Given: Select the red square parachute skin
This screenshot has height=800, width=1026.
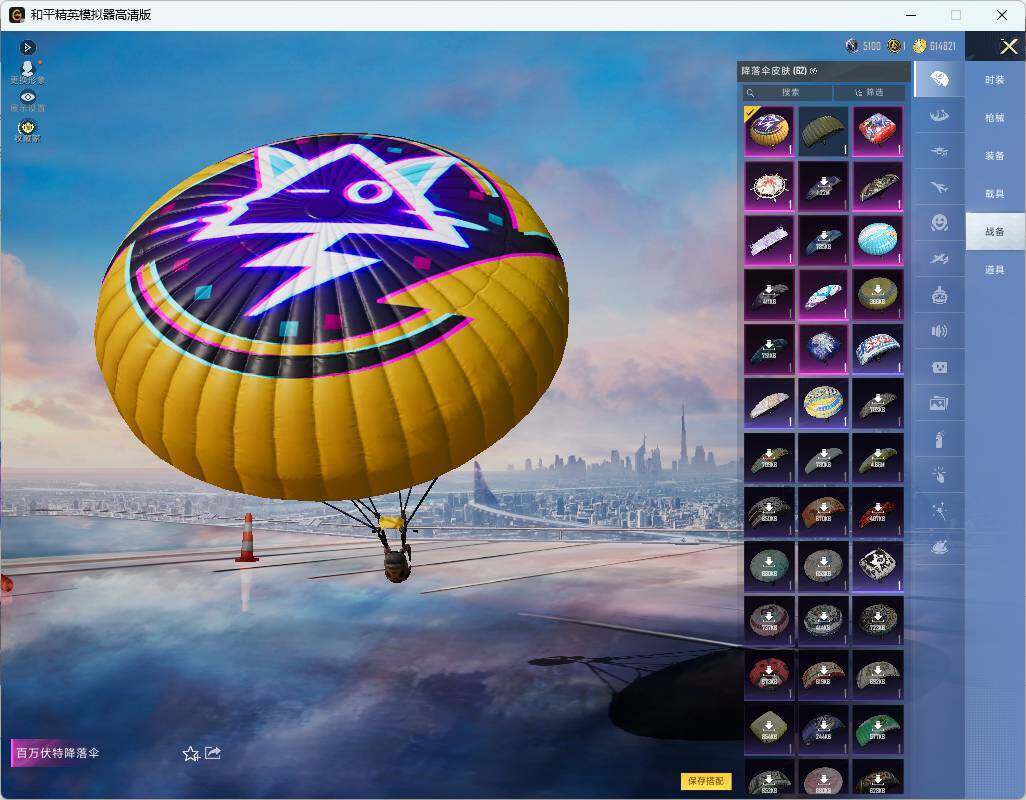Looking at the screenshot, I should tap(877, 131).
